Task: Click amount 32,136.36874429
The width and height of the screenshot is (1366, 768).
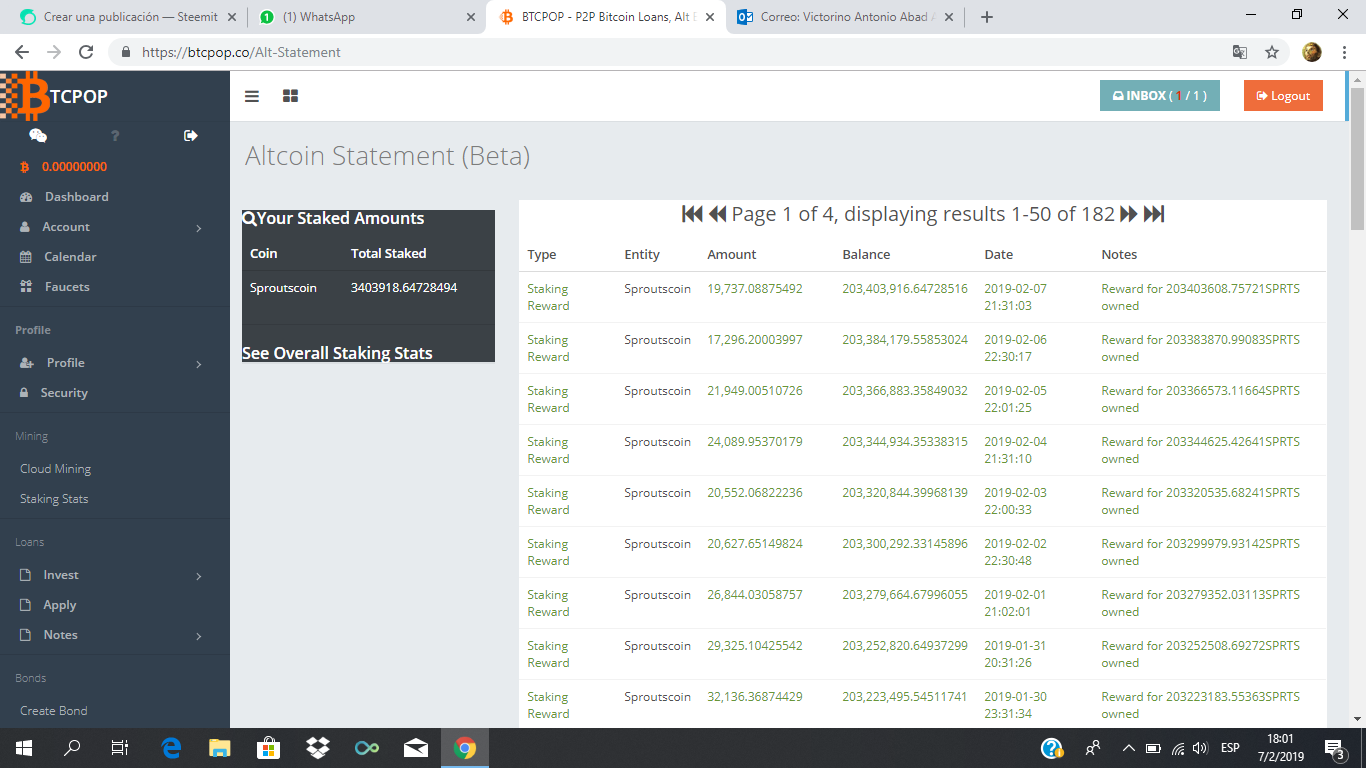Action: click(755, 697)
